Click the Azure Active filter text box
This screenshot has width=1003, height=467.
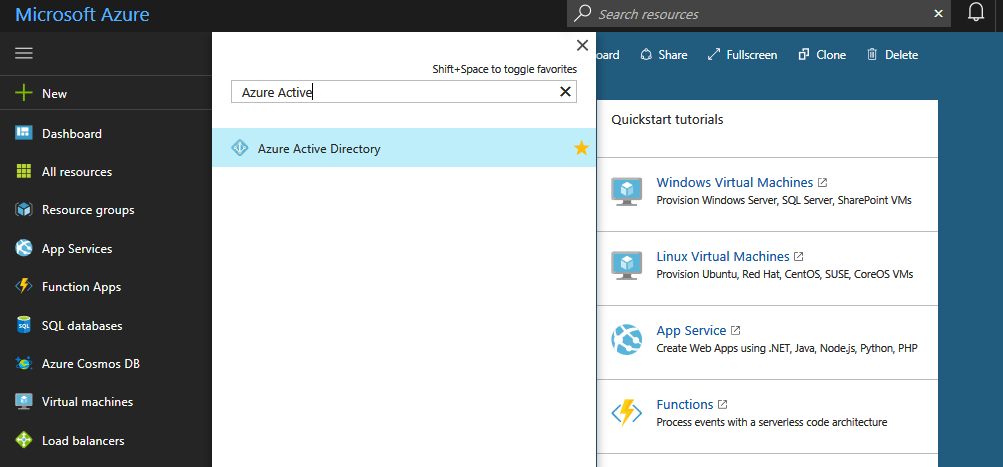click(404, 91)
